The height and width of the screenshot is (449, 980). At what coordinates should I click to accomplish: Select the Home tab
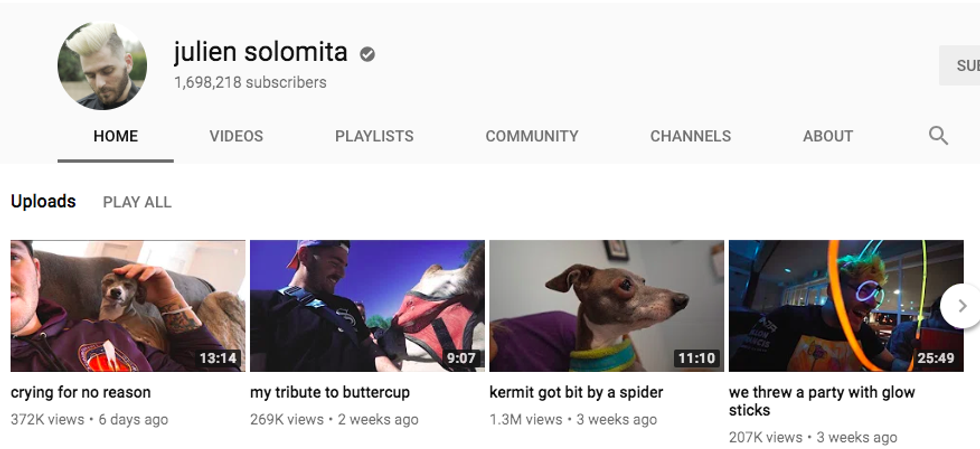116,136
